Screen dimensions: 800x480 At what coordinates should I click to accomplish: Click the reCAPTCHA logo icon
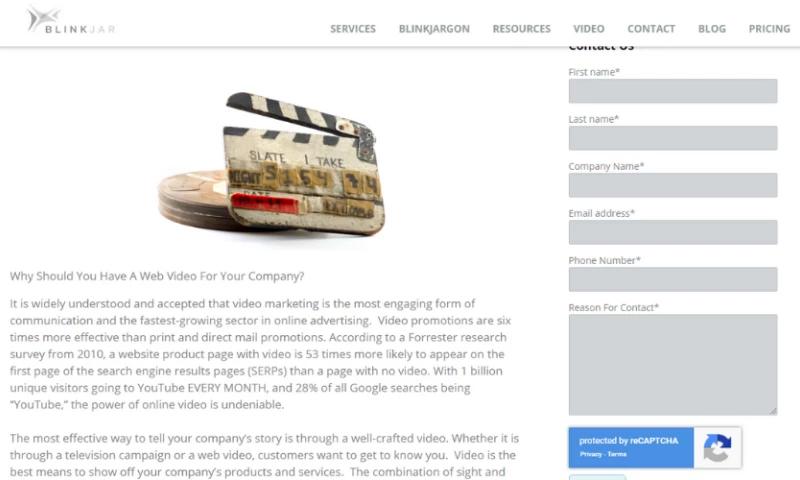717,447
